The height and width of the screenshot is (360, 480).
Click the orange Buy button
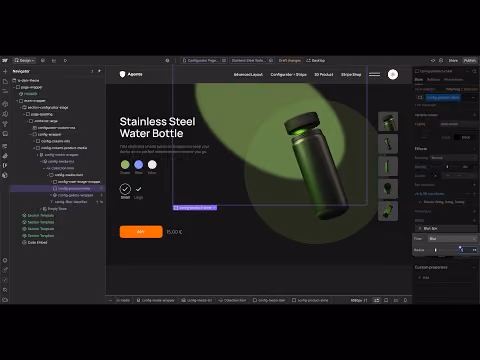[141, 232]
